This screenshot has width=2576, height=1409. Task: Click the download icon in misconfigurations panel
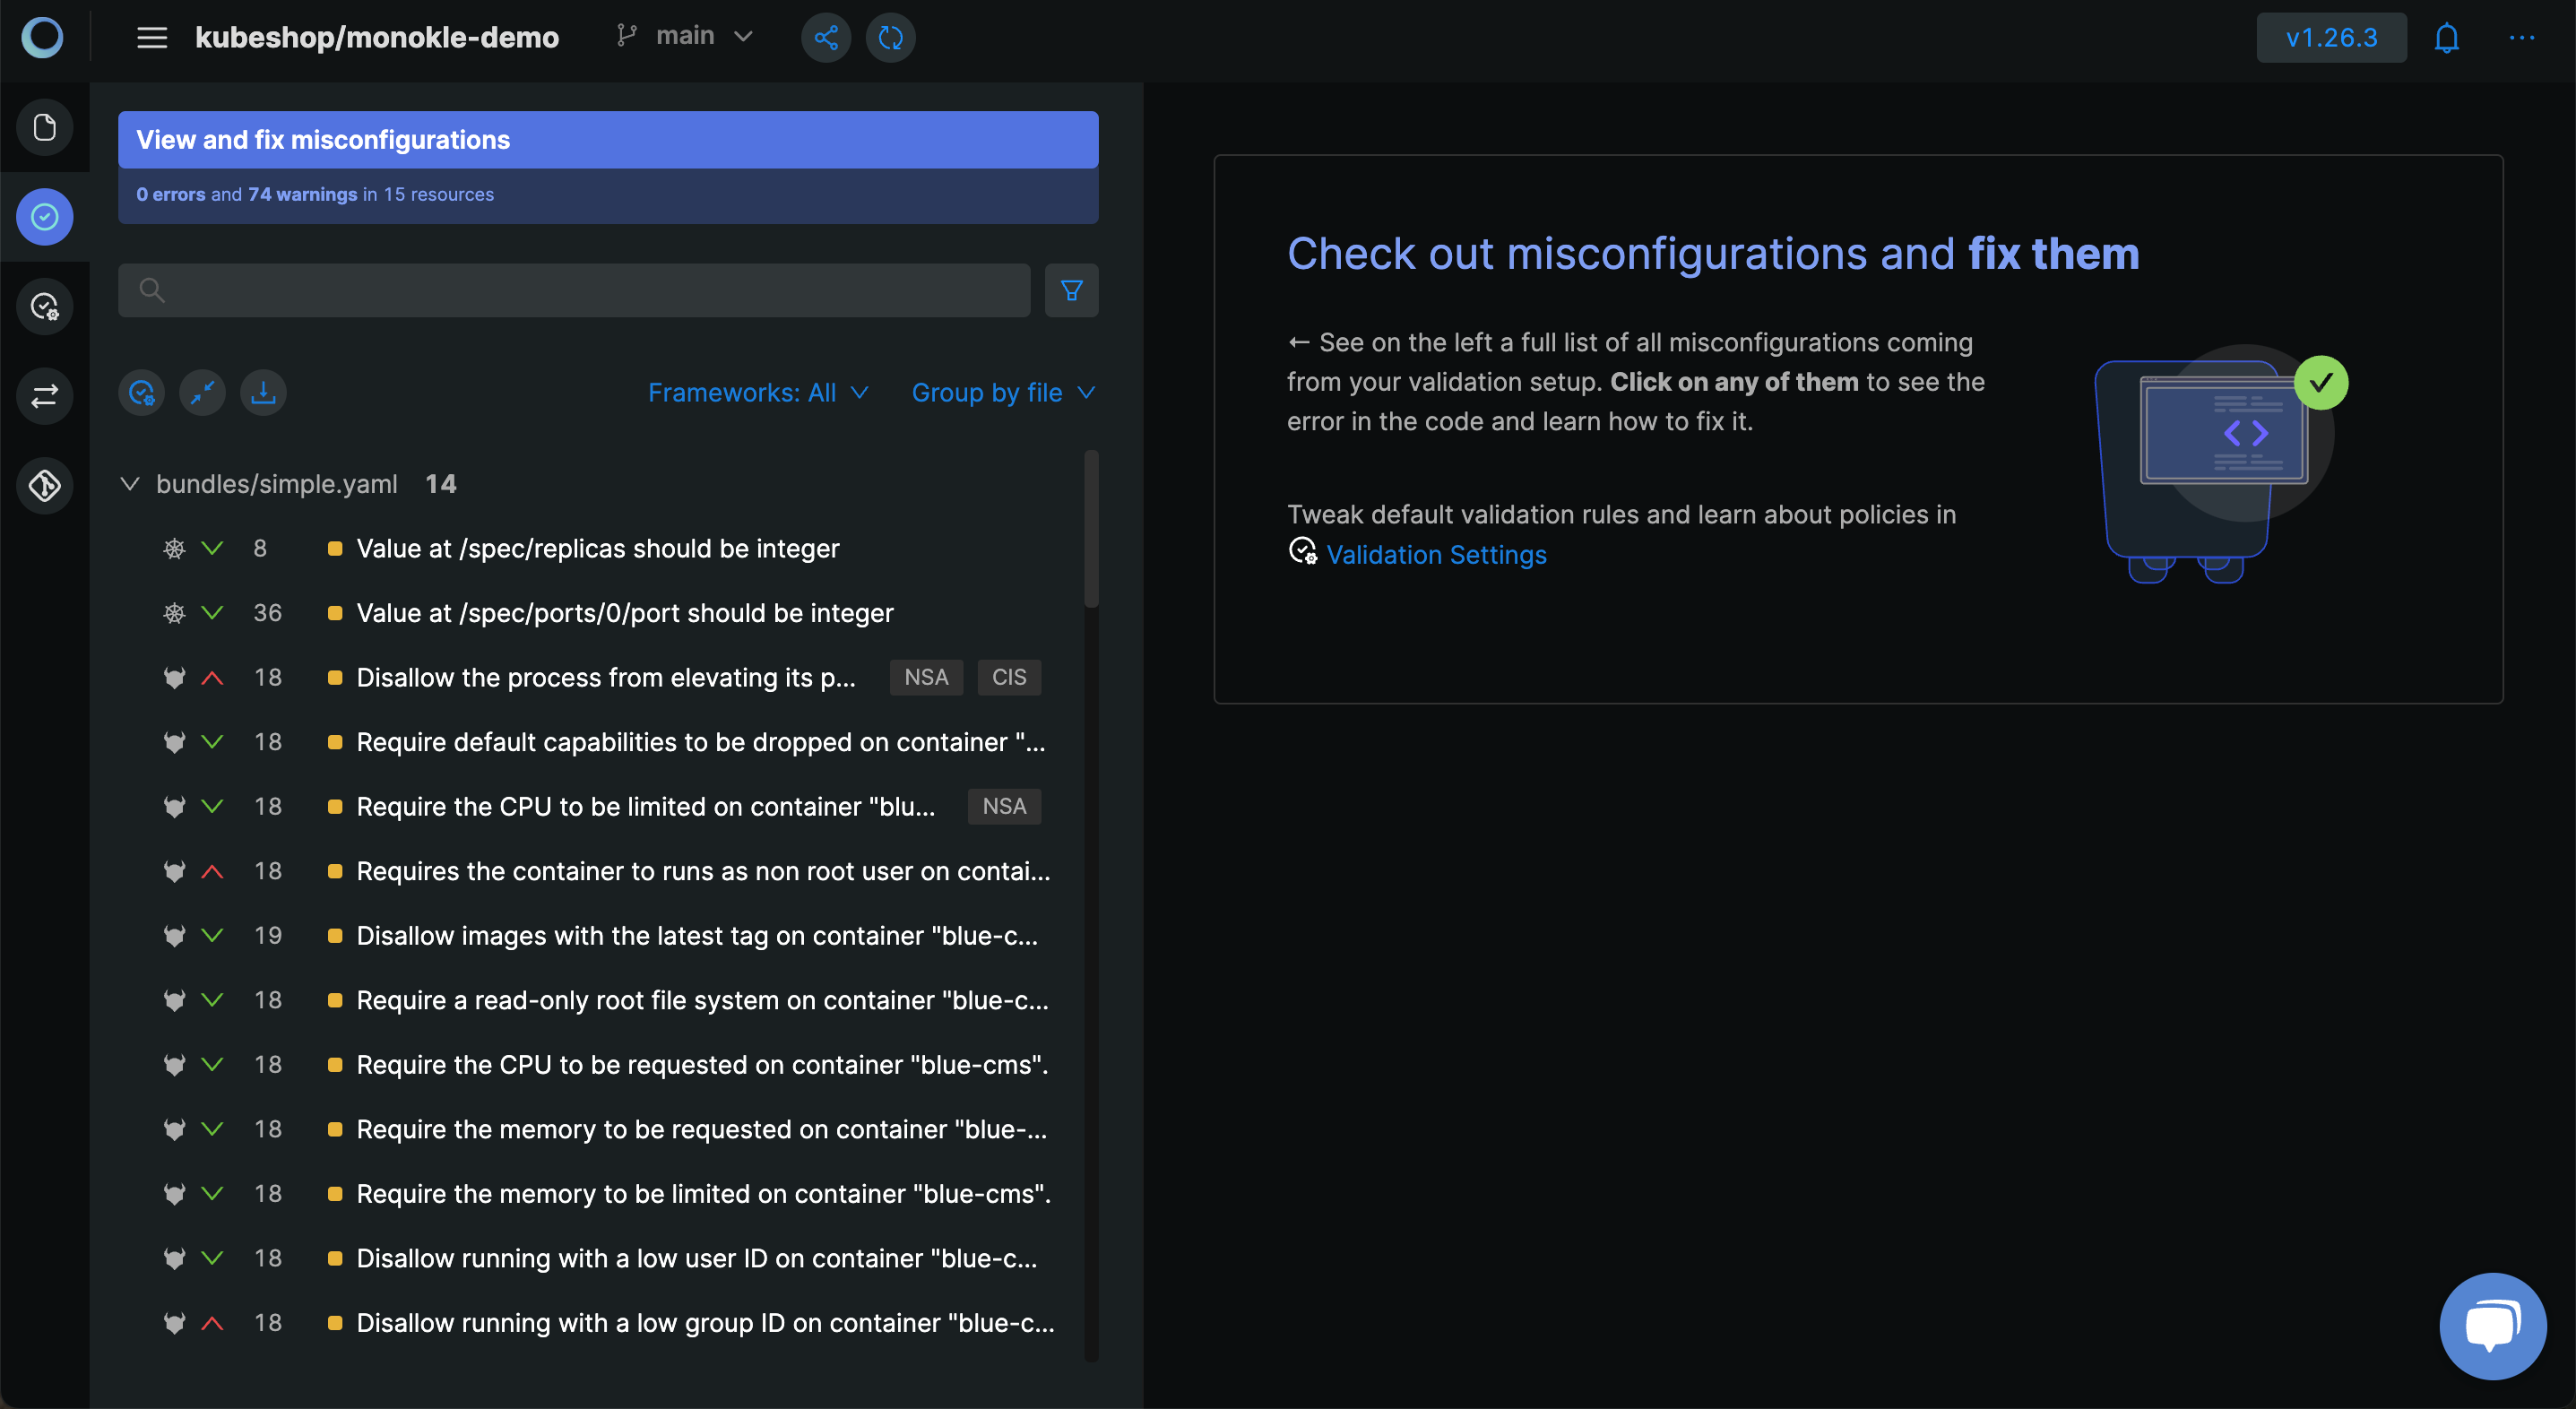[262, 393]
